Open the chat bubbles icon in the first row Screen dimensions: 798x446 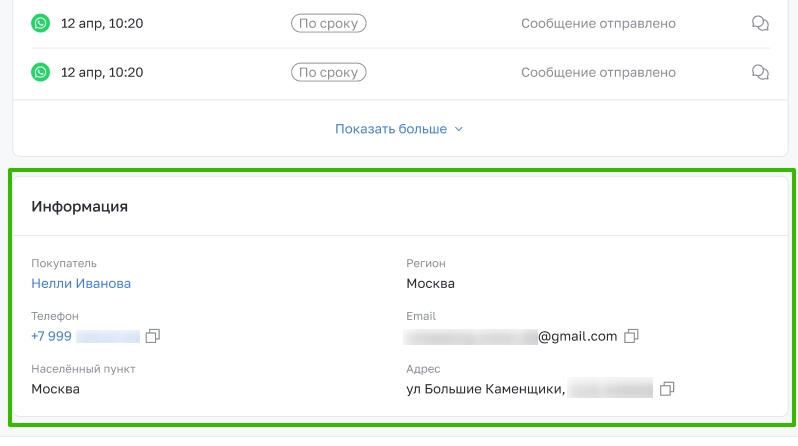tap(760, 23)
